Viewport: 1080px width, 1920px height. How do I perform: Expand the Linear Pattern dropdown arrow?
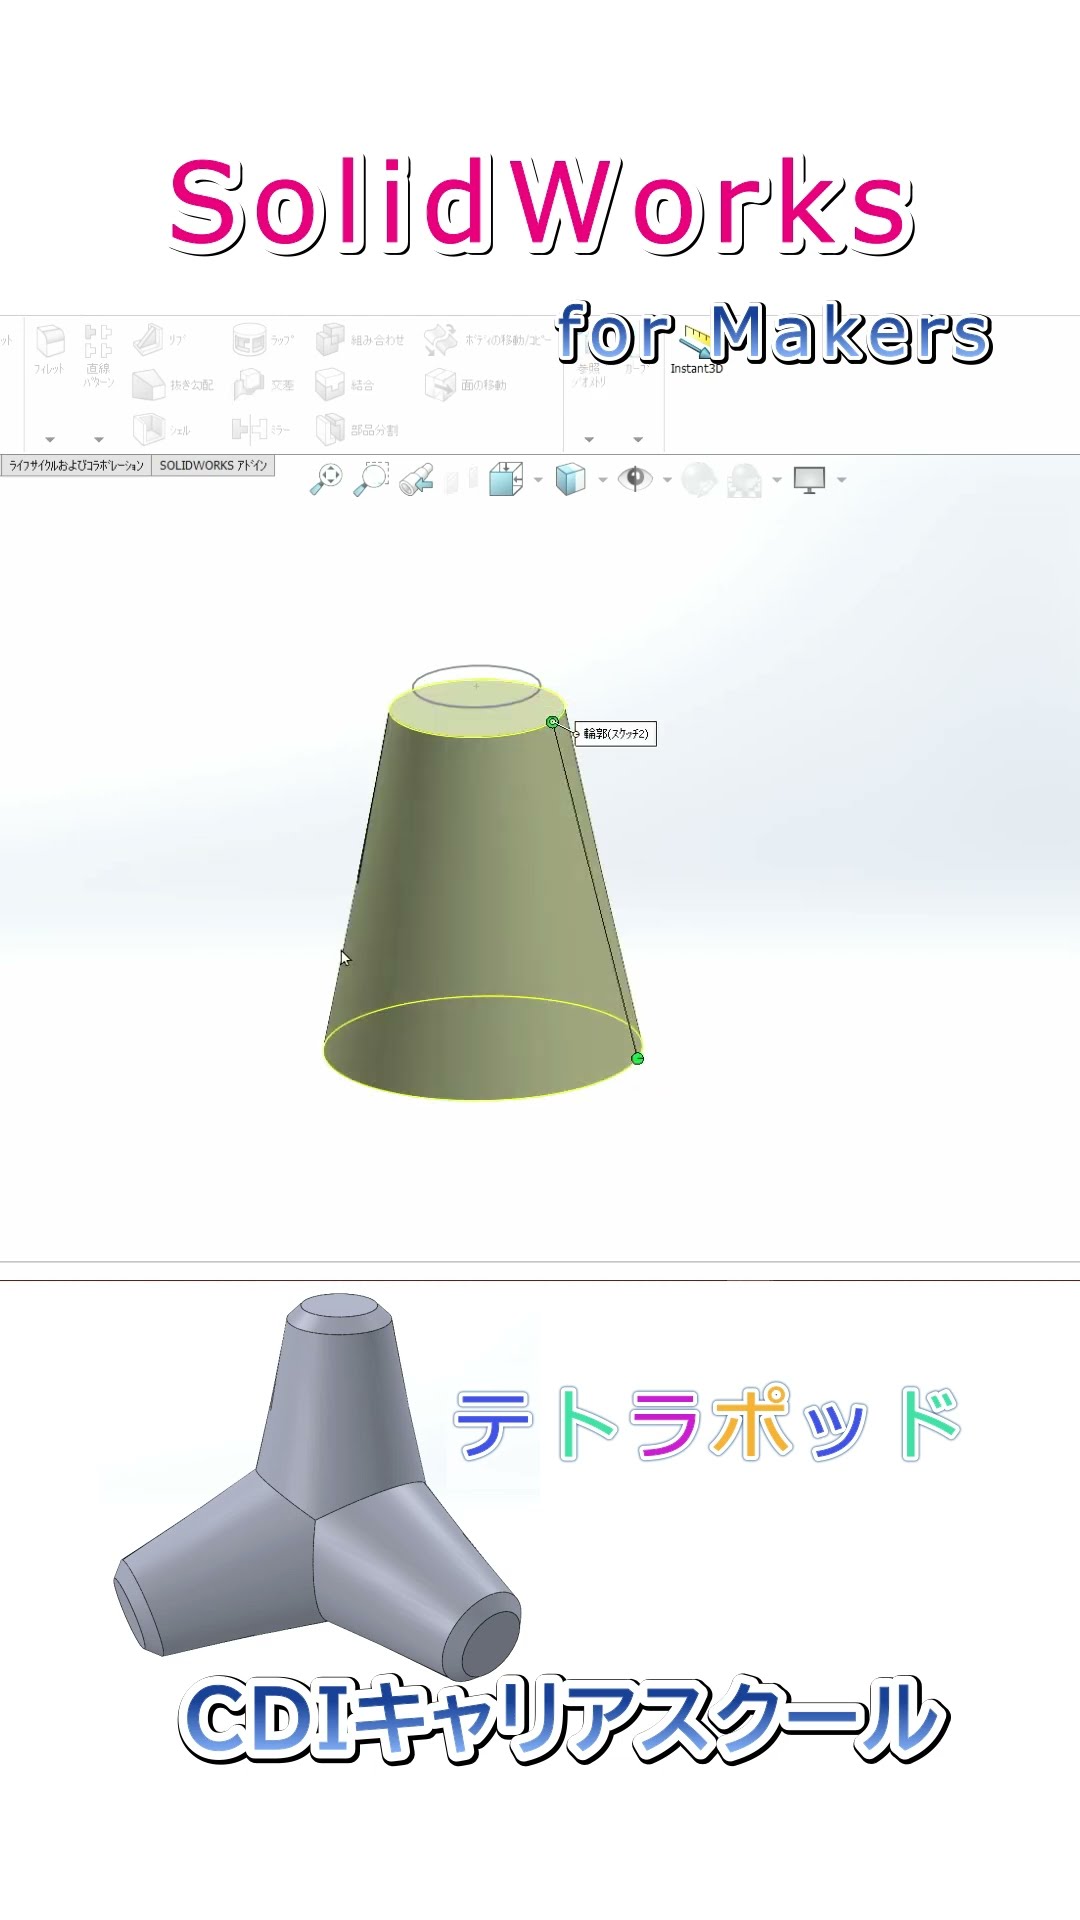[98, 439]
